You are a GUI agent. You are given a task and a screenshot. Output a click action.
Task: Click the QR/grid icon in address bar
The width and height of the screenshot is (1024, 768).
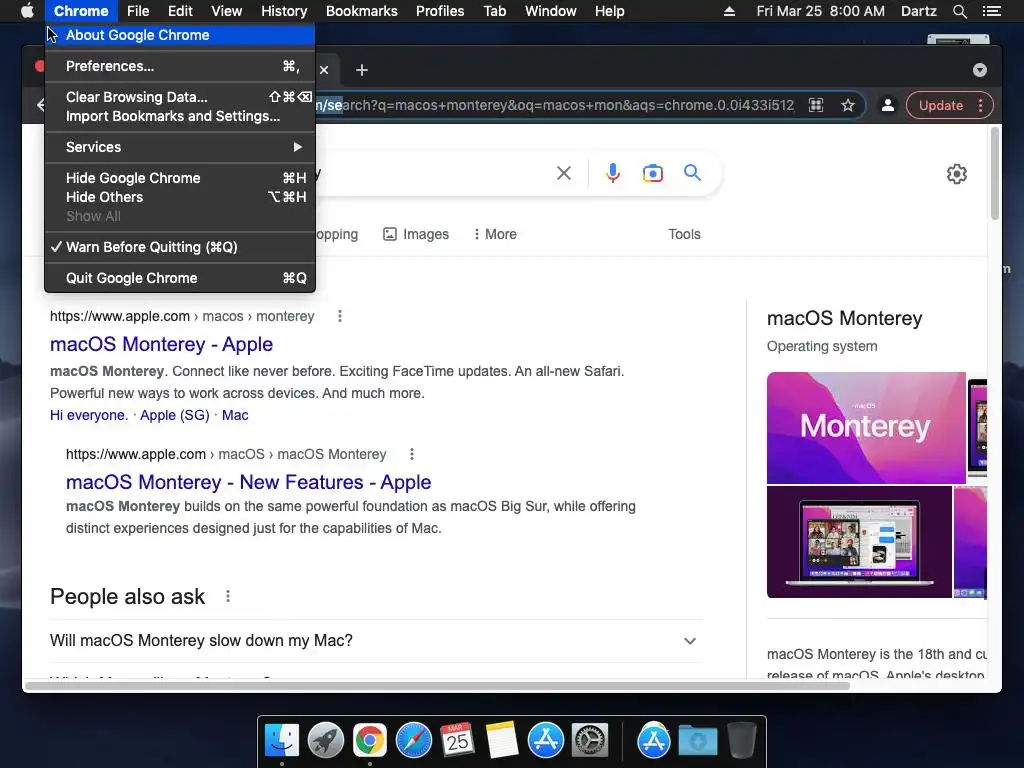[816, 105]
